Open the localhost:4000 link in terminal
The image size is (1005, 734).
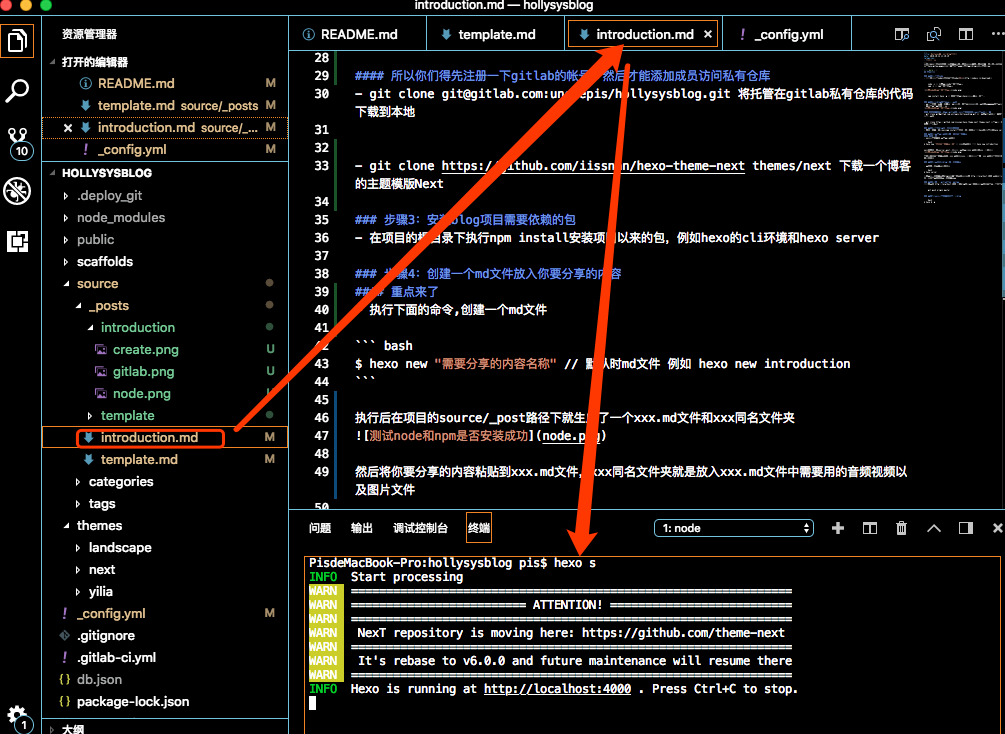pos(557,689)
